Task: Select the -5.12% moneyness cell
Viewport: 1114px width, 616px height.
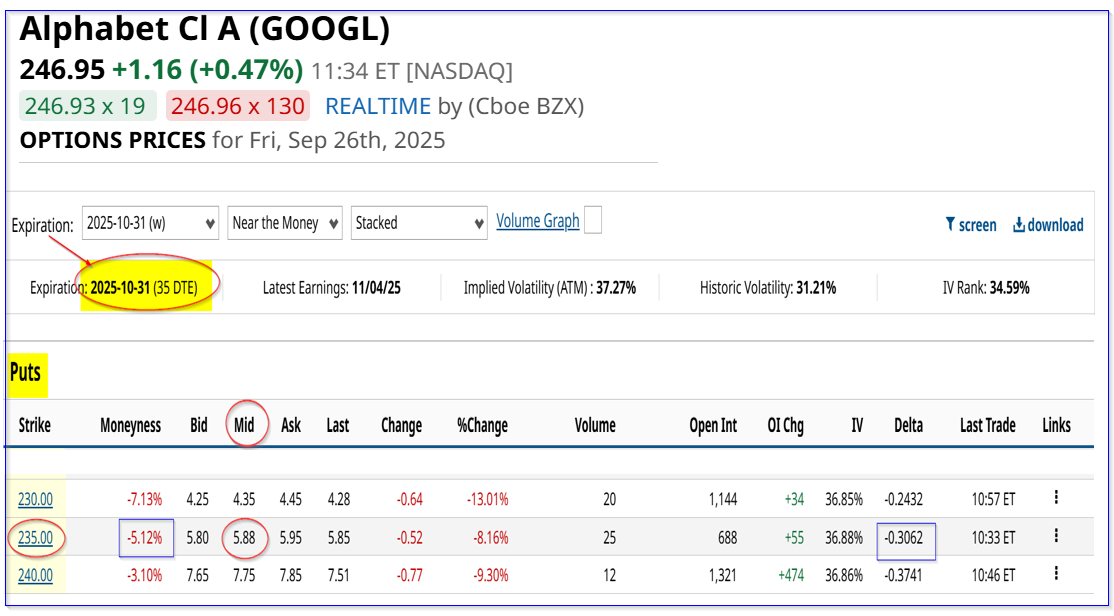Action: click(x=145, y=538)
